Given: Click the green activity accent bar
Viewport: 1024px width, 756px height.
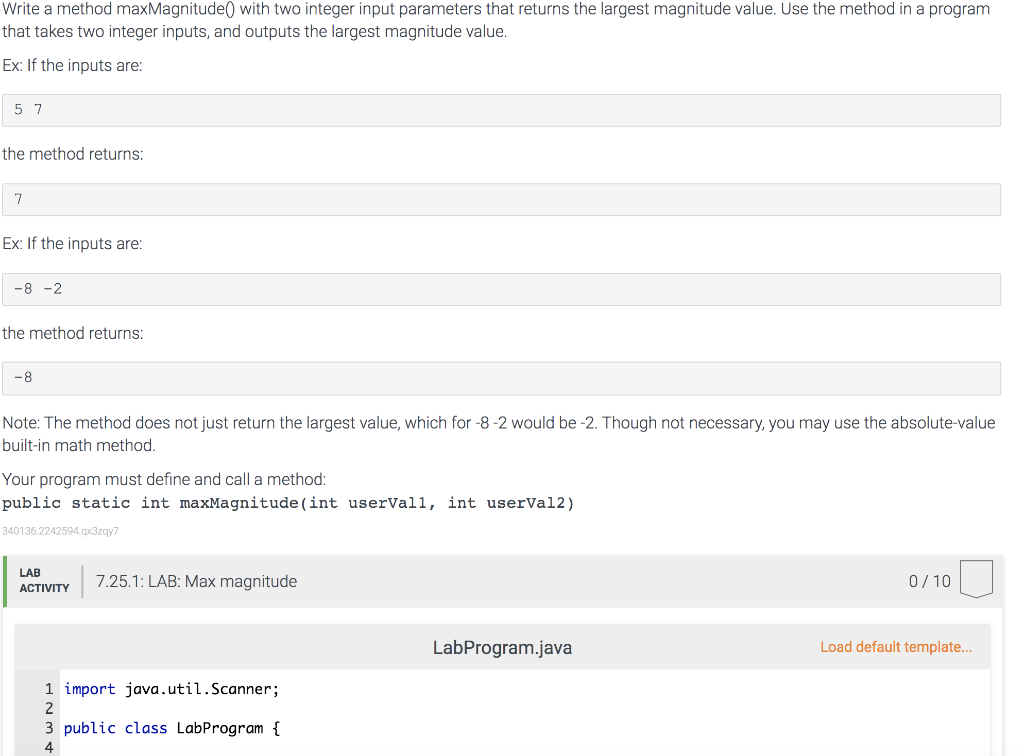Looking at the screenshot, I should click(7, 581).
